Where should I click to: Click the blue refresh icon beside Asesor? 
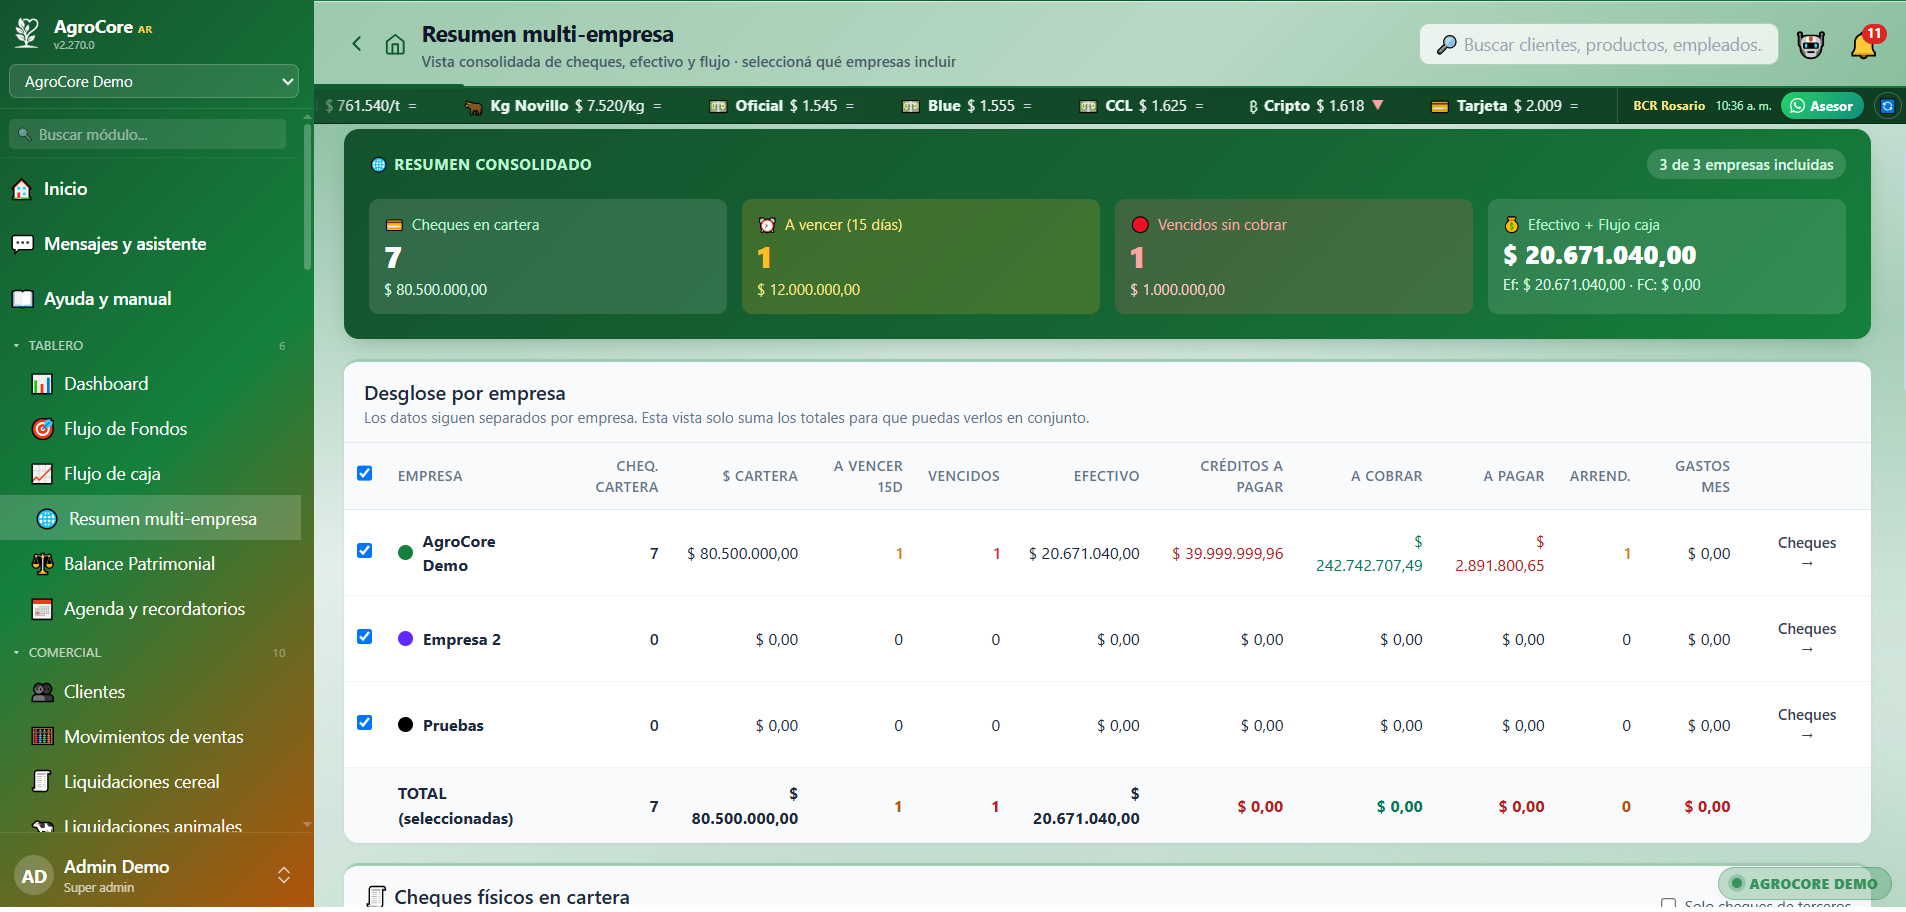[x=1887, y=106]
